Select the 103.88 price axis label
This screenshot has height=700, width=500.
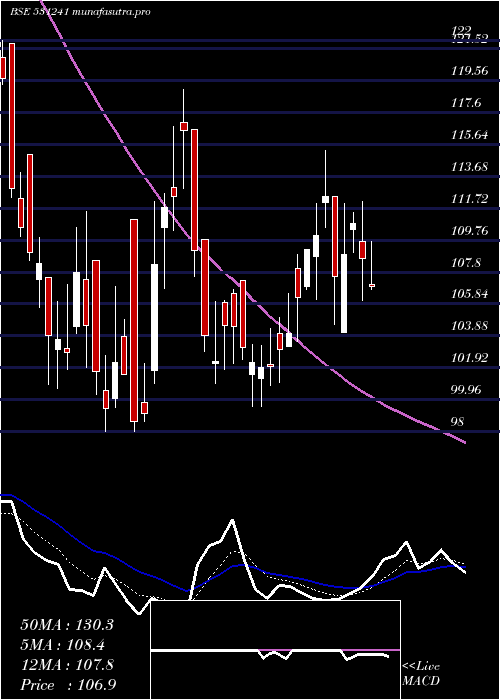[x=470, y=325]
